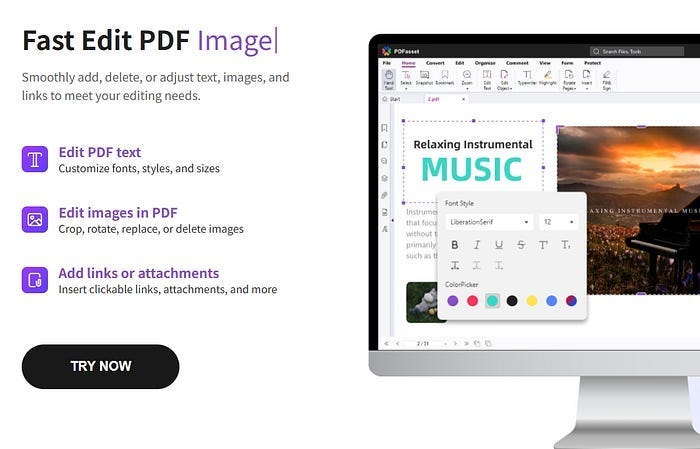
Task: Open the bookmarks panel in left sidebar
Action: click(x=384, y=128)
